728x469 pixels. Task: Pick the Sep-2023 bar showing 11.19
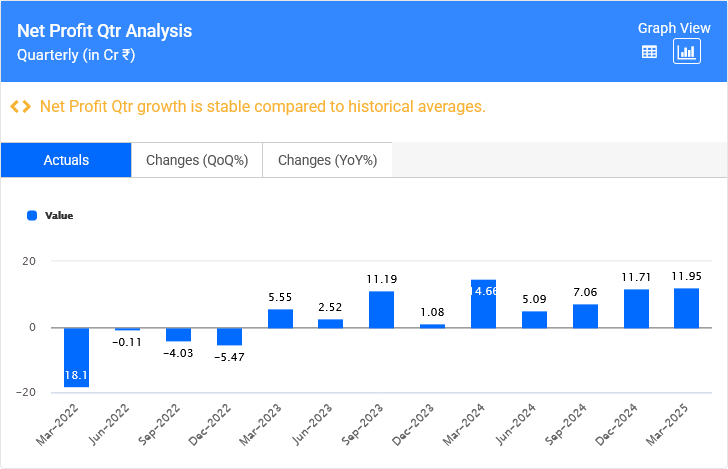pyautogui.click(x=381, y=309)
